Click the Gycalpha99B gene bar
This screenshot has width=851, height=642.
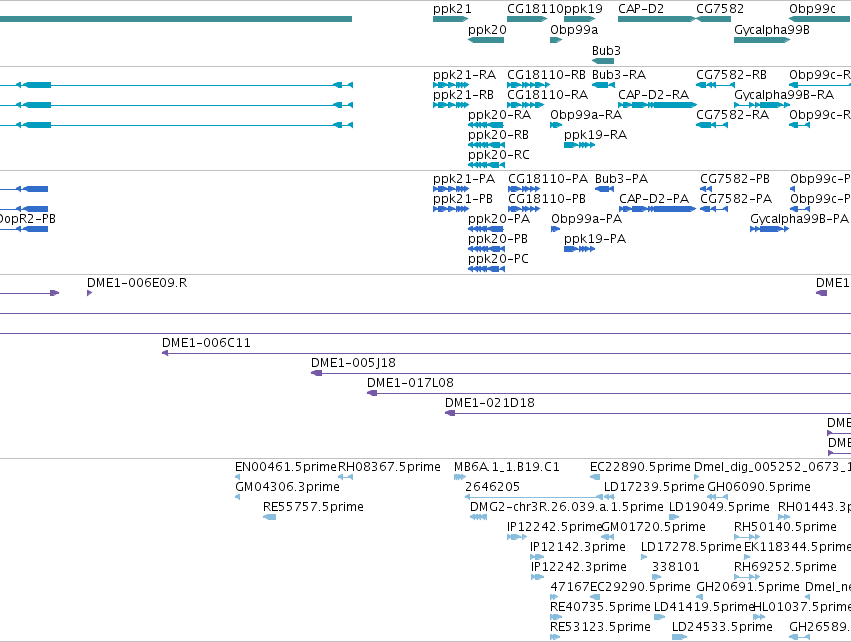(x=762, y=40)
